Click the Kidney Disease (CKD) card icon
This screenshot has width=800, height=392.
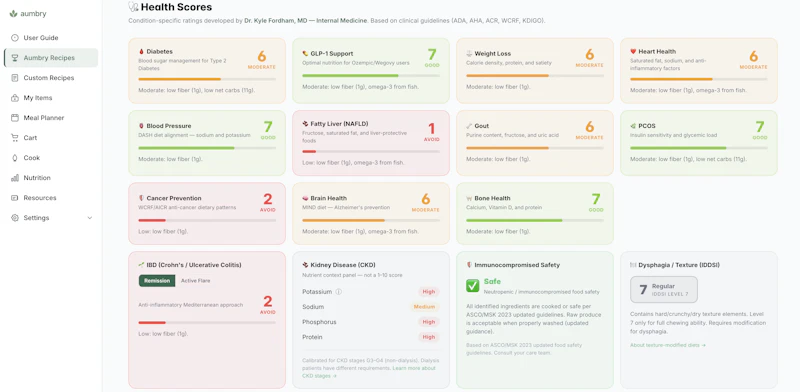(305, 265)
